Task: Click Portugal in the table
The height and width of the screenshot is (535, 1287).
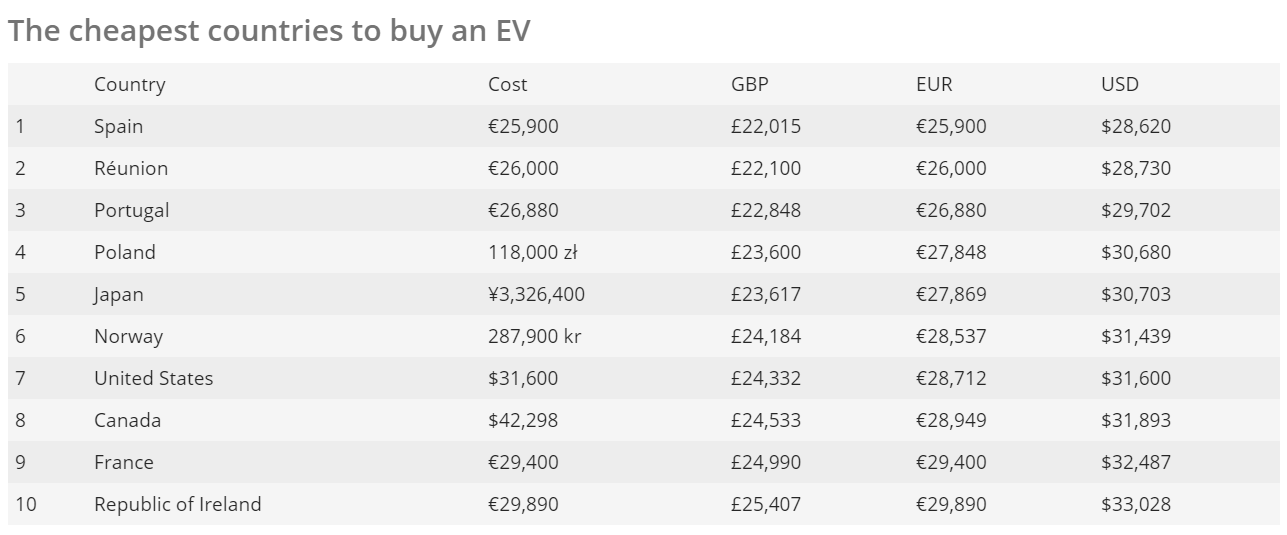Action: pos(132,211)
